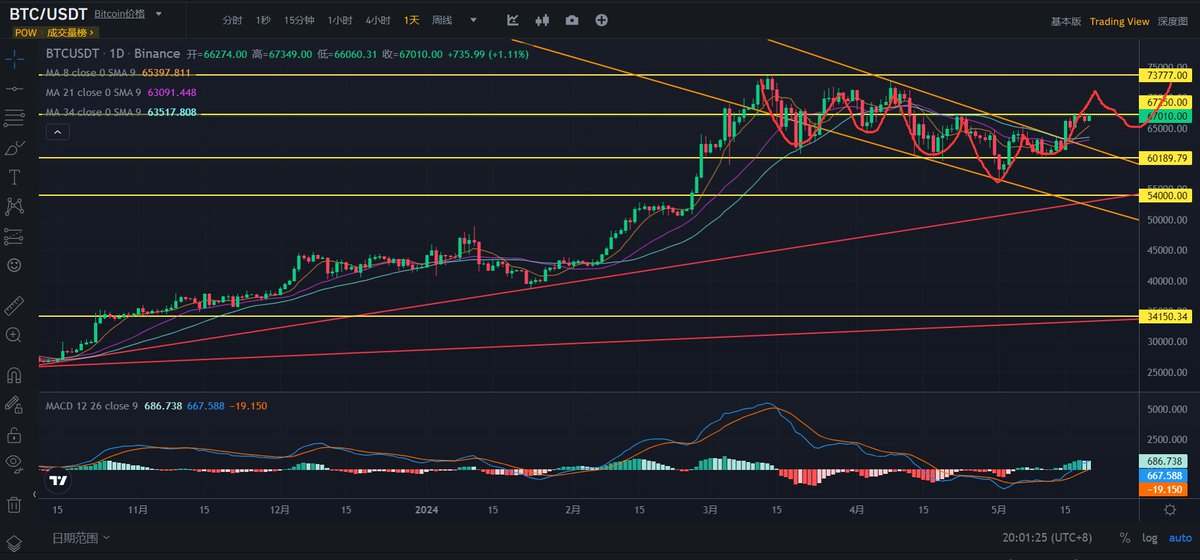Toggle percent scale mode
This screenshot has height=560, width=1200.
point(1125,538)
